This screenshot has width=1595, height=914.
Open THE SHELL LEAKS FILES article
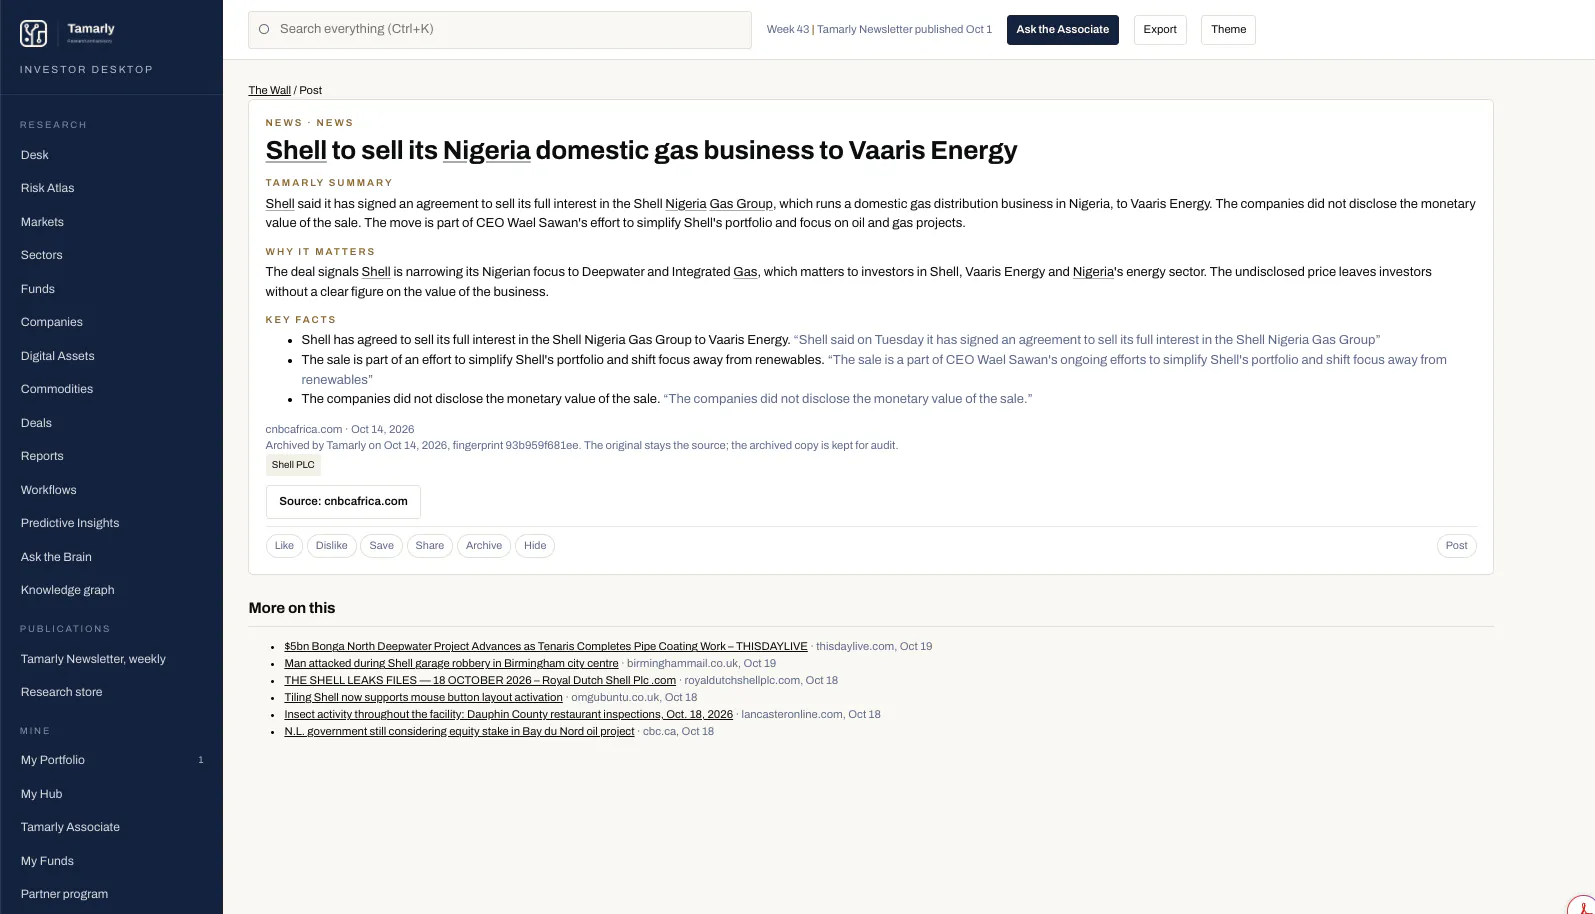480,681
